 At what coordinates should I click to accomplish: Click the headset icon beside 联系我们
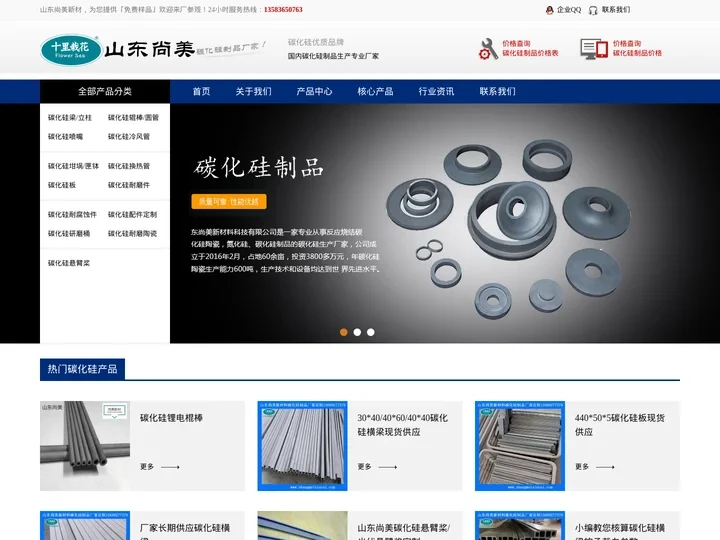[593, 10]
